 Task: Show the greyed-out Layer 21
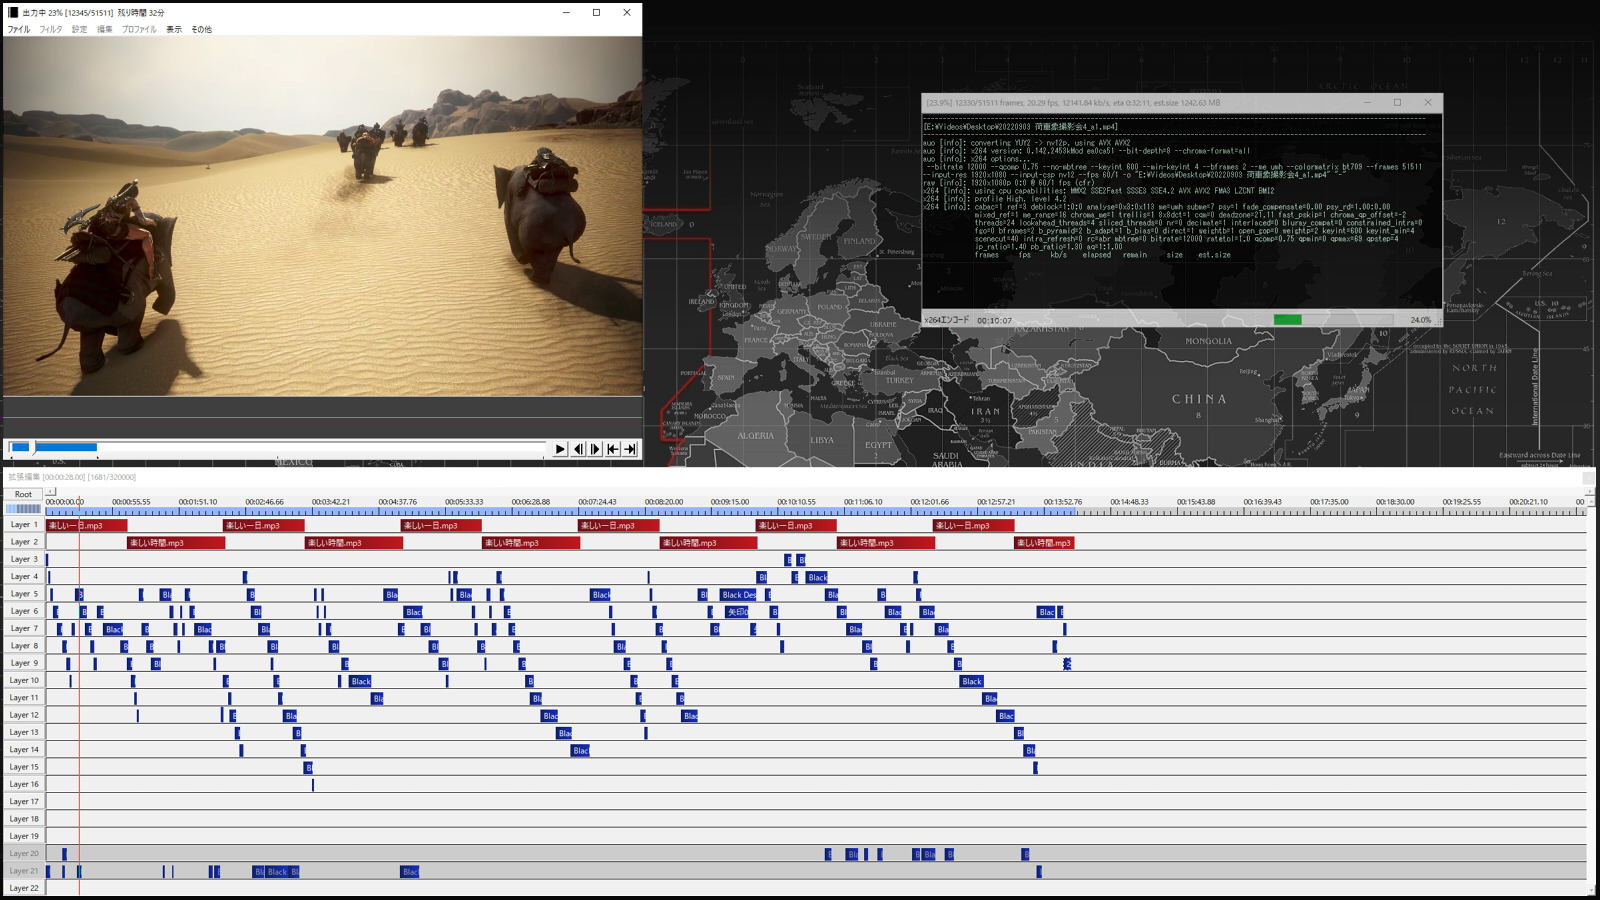click(x=23, y=871)
